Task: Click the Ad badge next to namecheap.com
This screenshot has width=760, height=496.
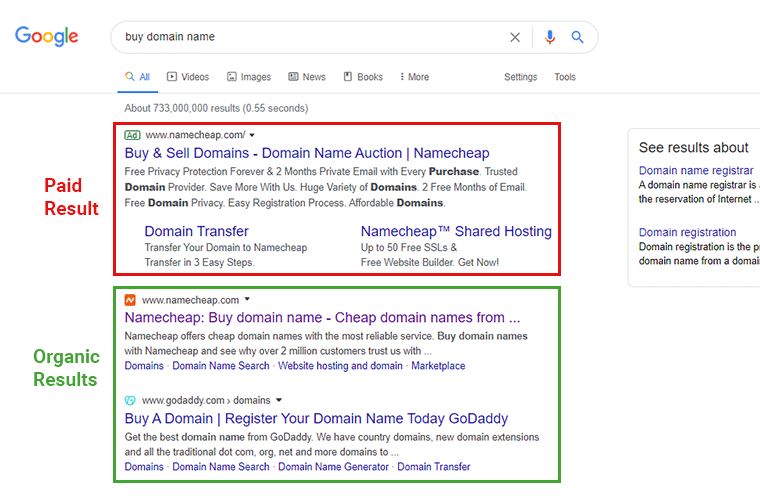Action: 132,135
